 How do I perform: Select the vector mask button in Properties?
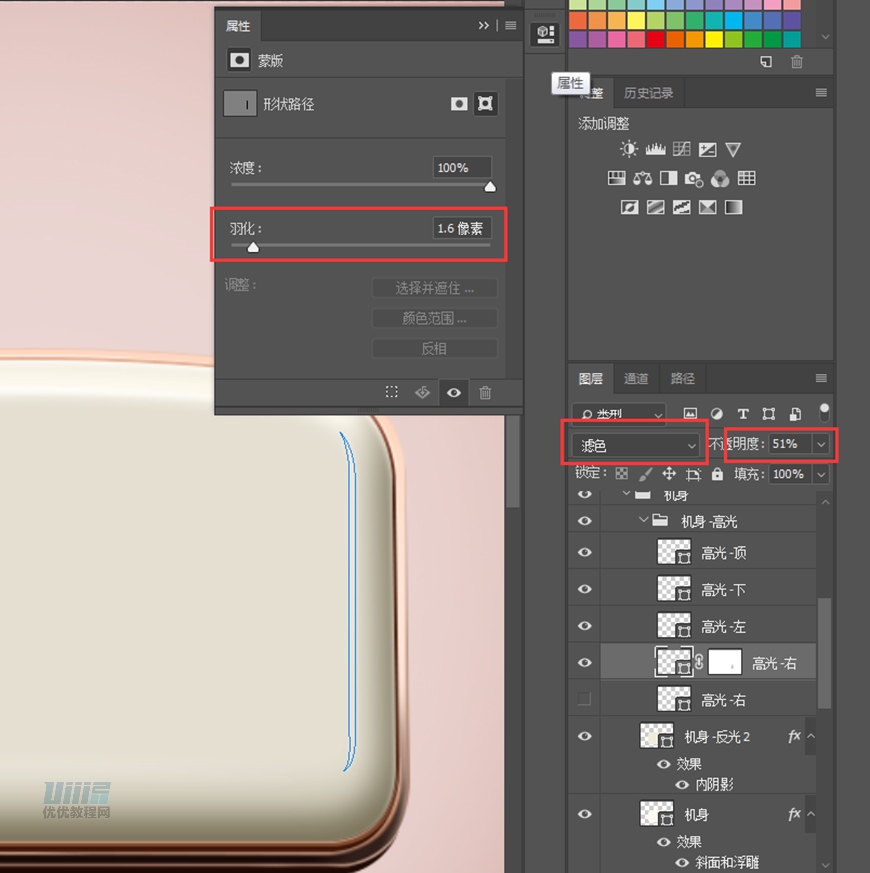tap(486, 103)
